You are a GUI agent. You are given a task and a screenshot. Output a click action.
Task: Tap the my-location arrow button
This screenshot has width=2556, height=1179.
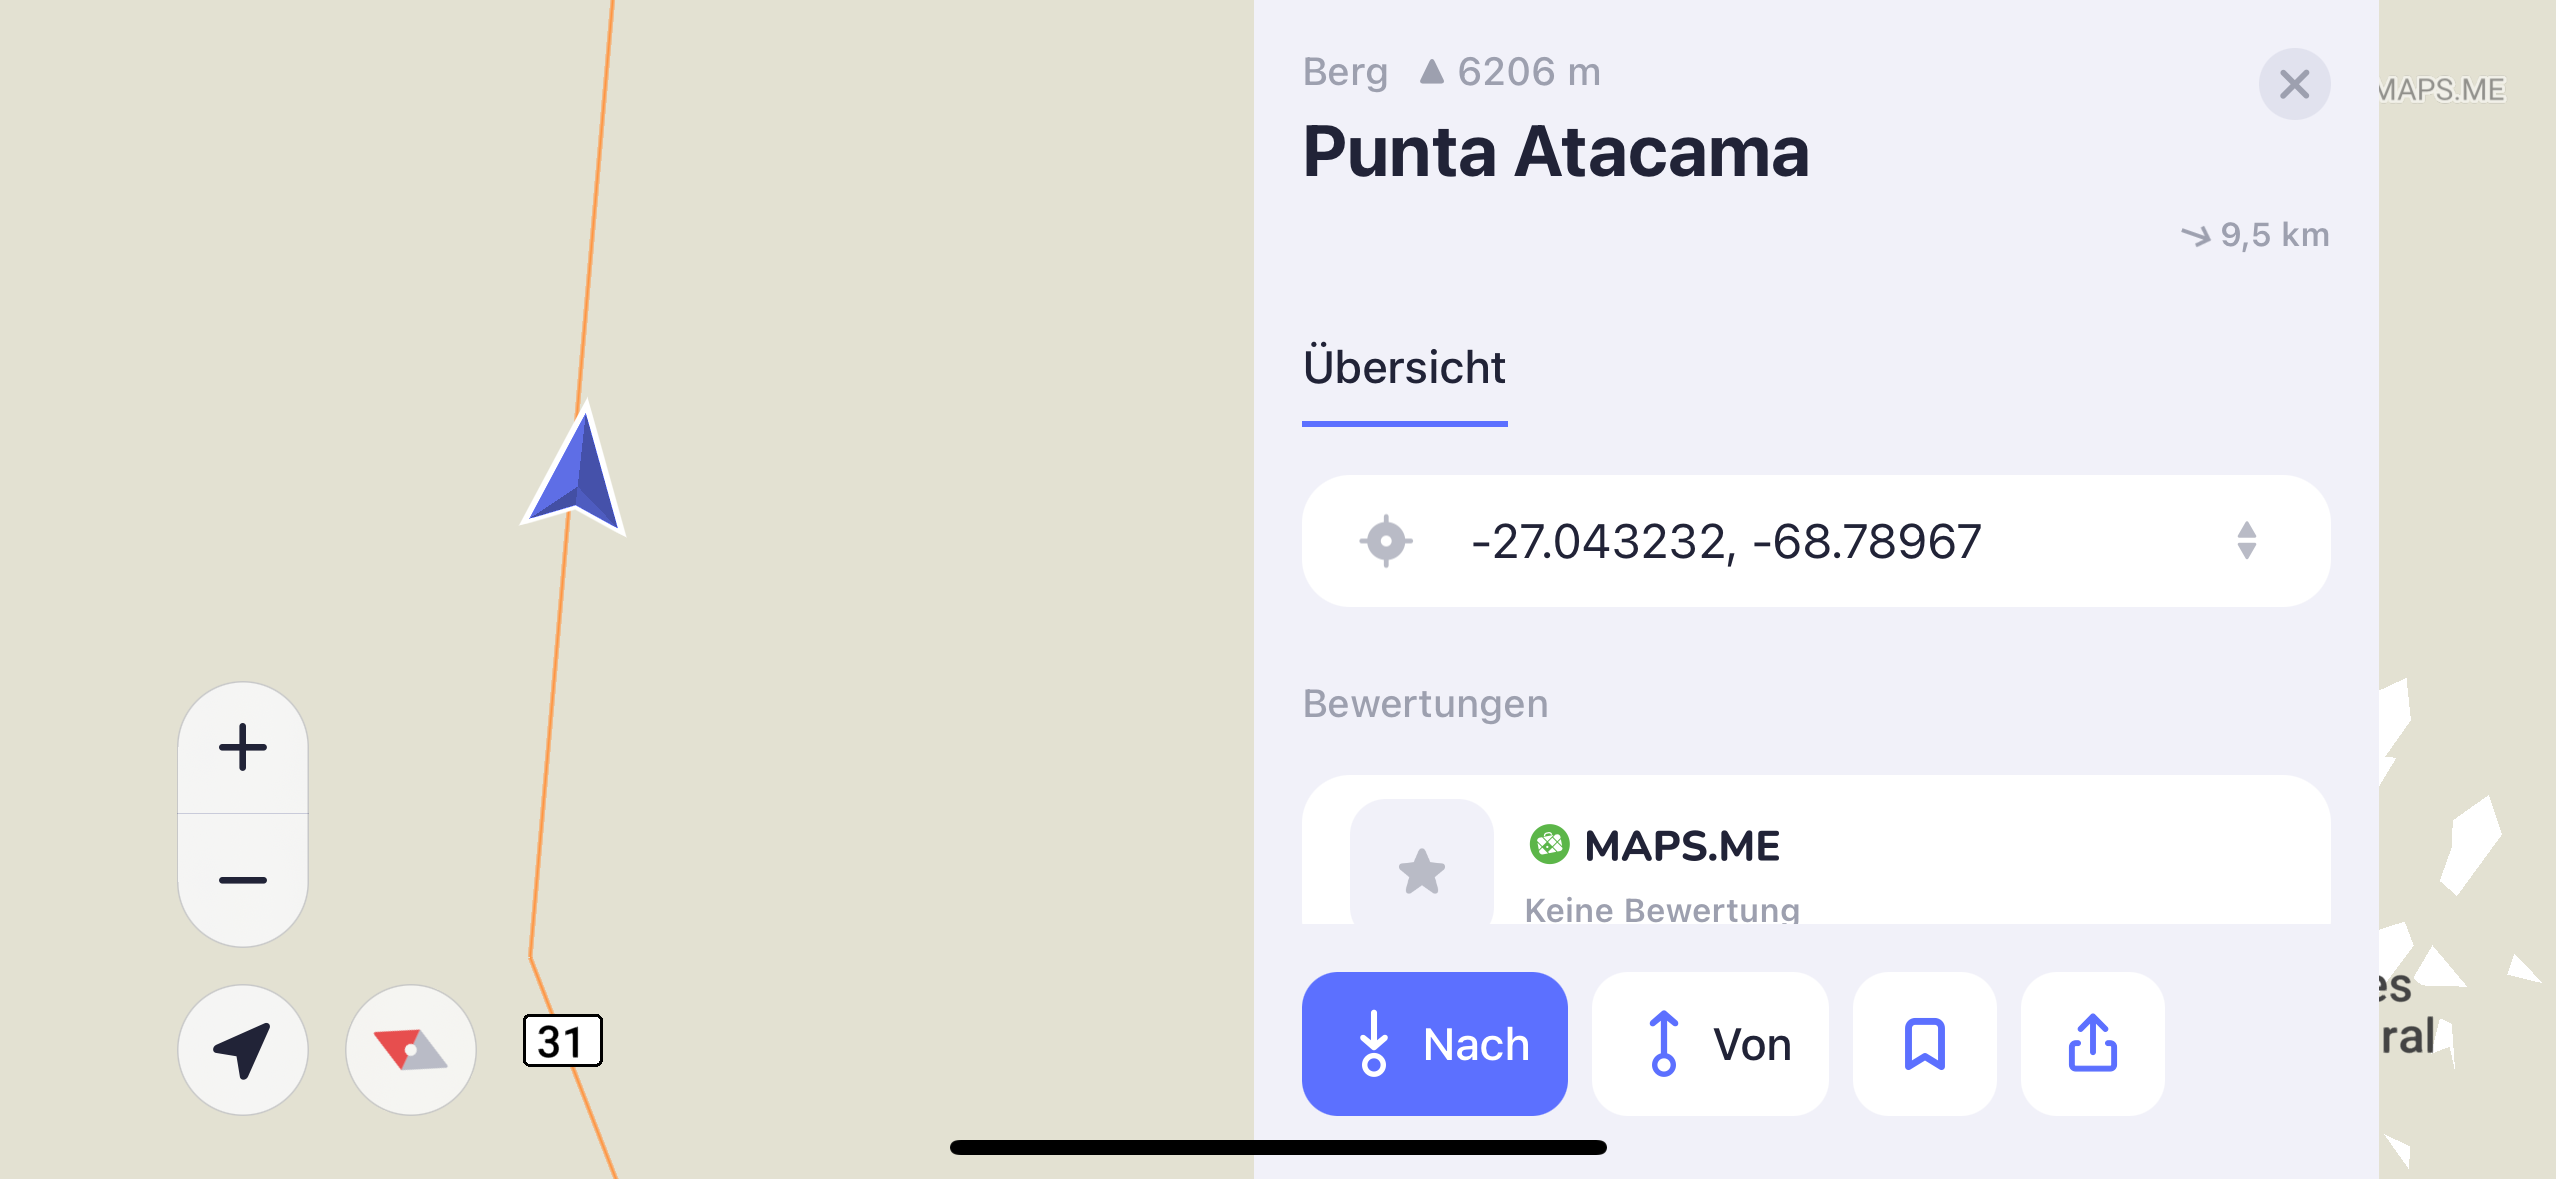pos(242,1049)
